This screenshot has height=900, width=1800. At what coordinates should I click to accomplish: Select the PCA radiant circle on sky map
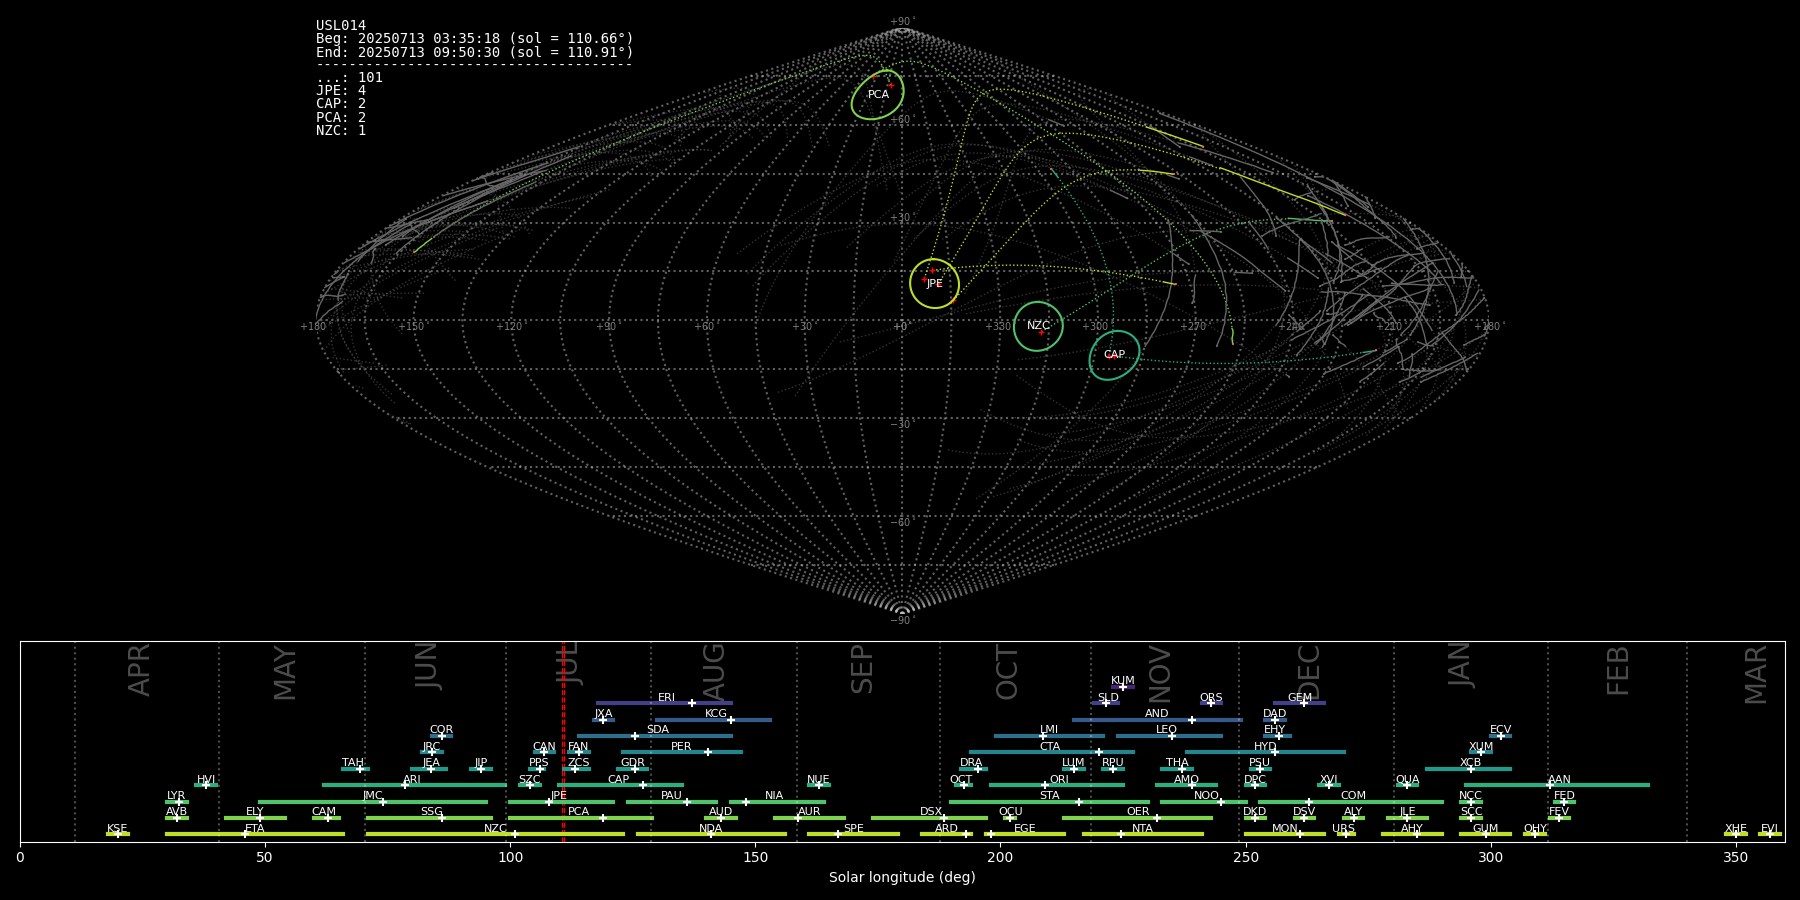click(878, 95)
